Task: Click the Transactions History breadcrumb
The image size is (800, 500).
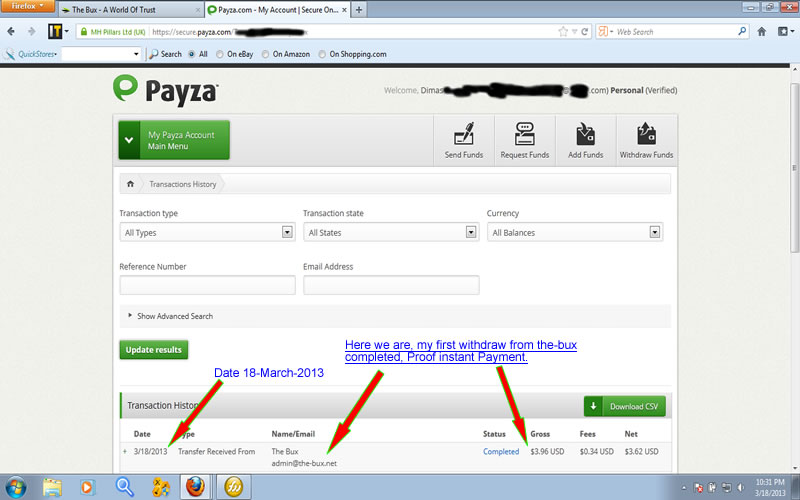Action: pyautogui.click(x=183, y=184)
